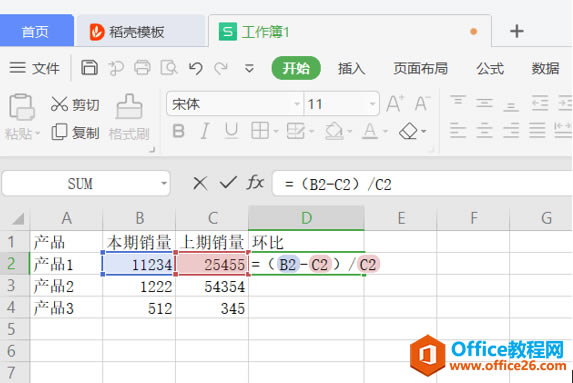Switch to the 数据 ribbon tab
This screenshot has width=573, height=383.
click(x=545, y=68)
